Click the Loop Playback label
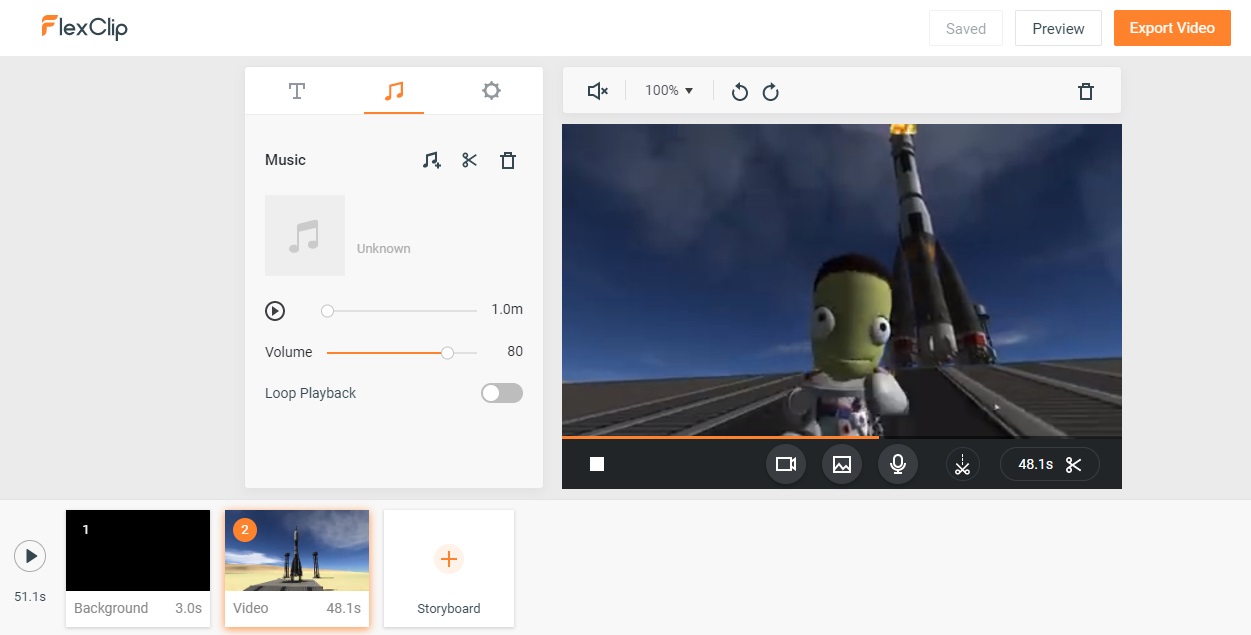1251x635 pixels. [310, 393]
